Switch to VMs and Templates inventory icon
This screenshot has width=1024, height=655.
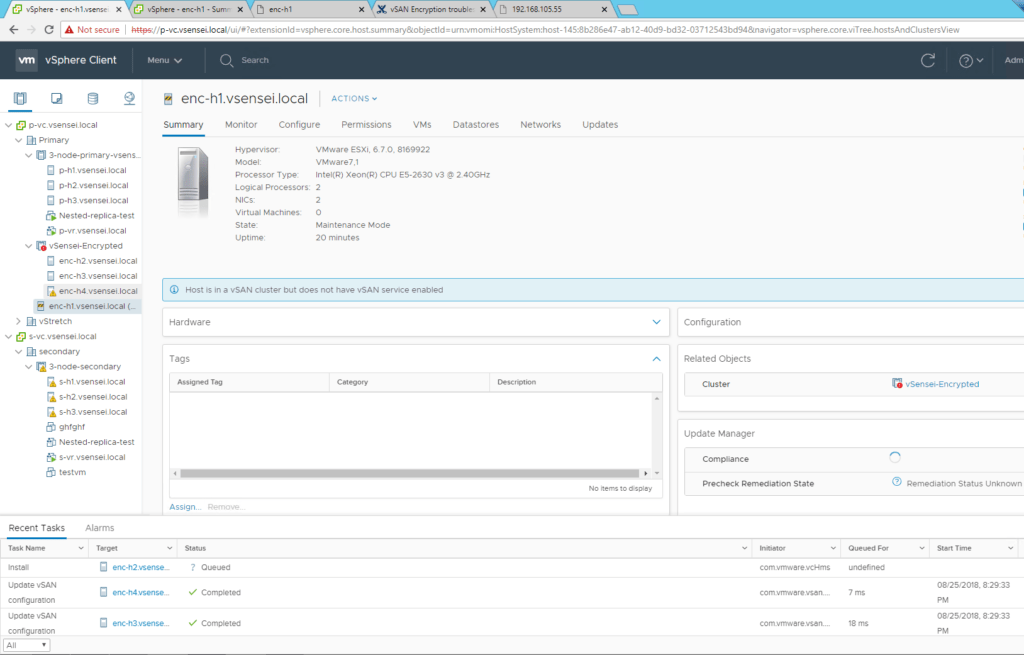point(57,99)
